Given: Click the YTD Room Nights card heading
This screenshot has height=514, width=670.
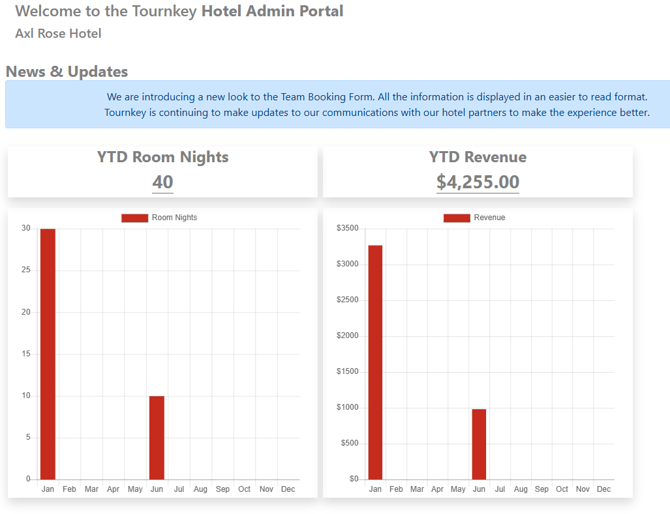Looking at the screenshot, I should [x=163, y=157].
